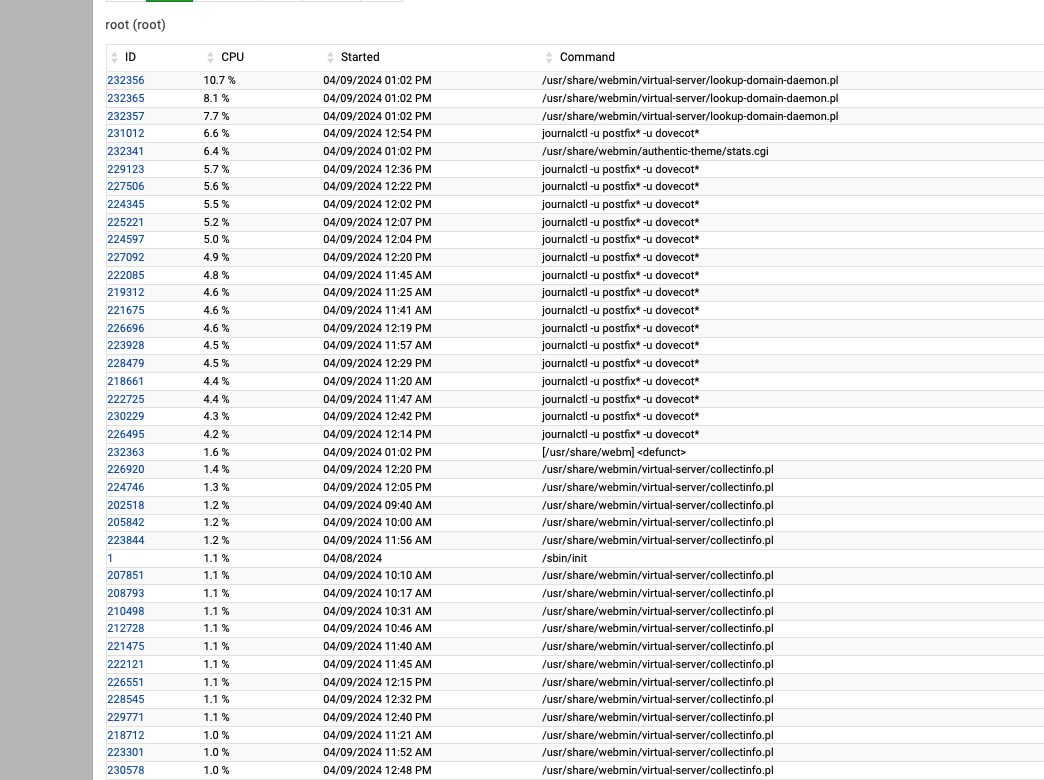Sort table by CPU column arrows

[x=210, y=58]
